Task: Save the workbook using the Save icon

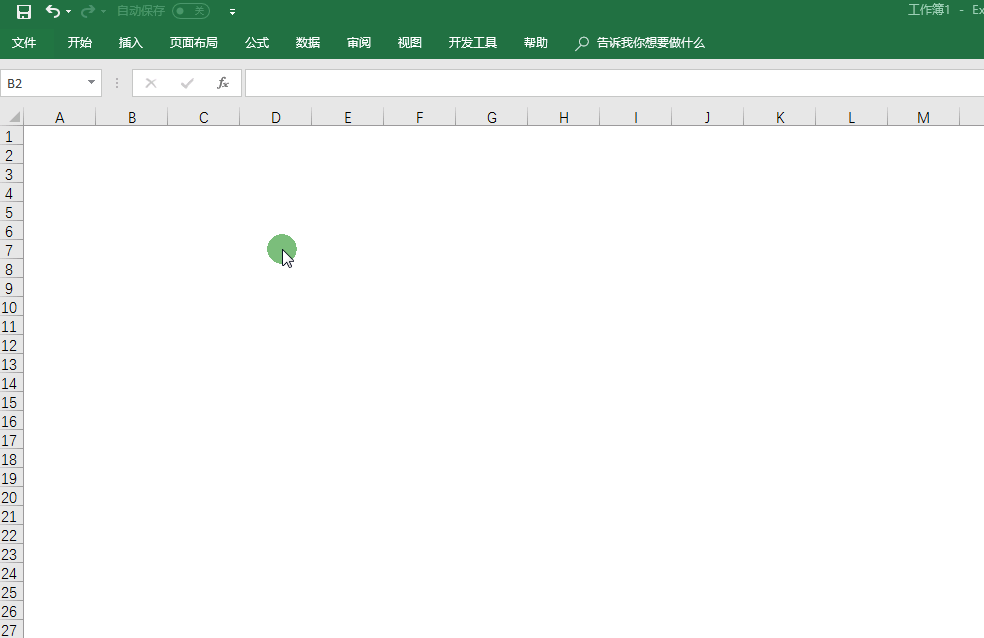Action: [22, 11]
